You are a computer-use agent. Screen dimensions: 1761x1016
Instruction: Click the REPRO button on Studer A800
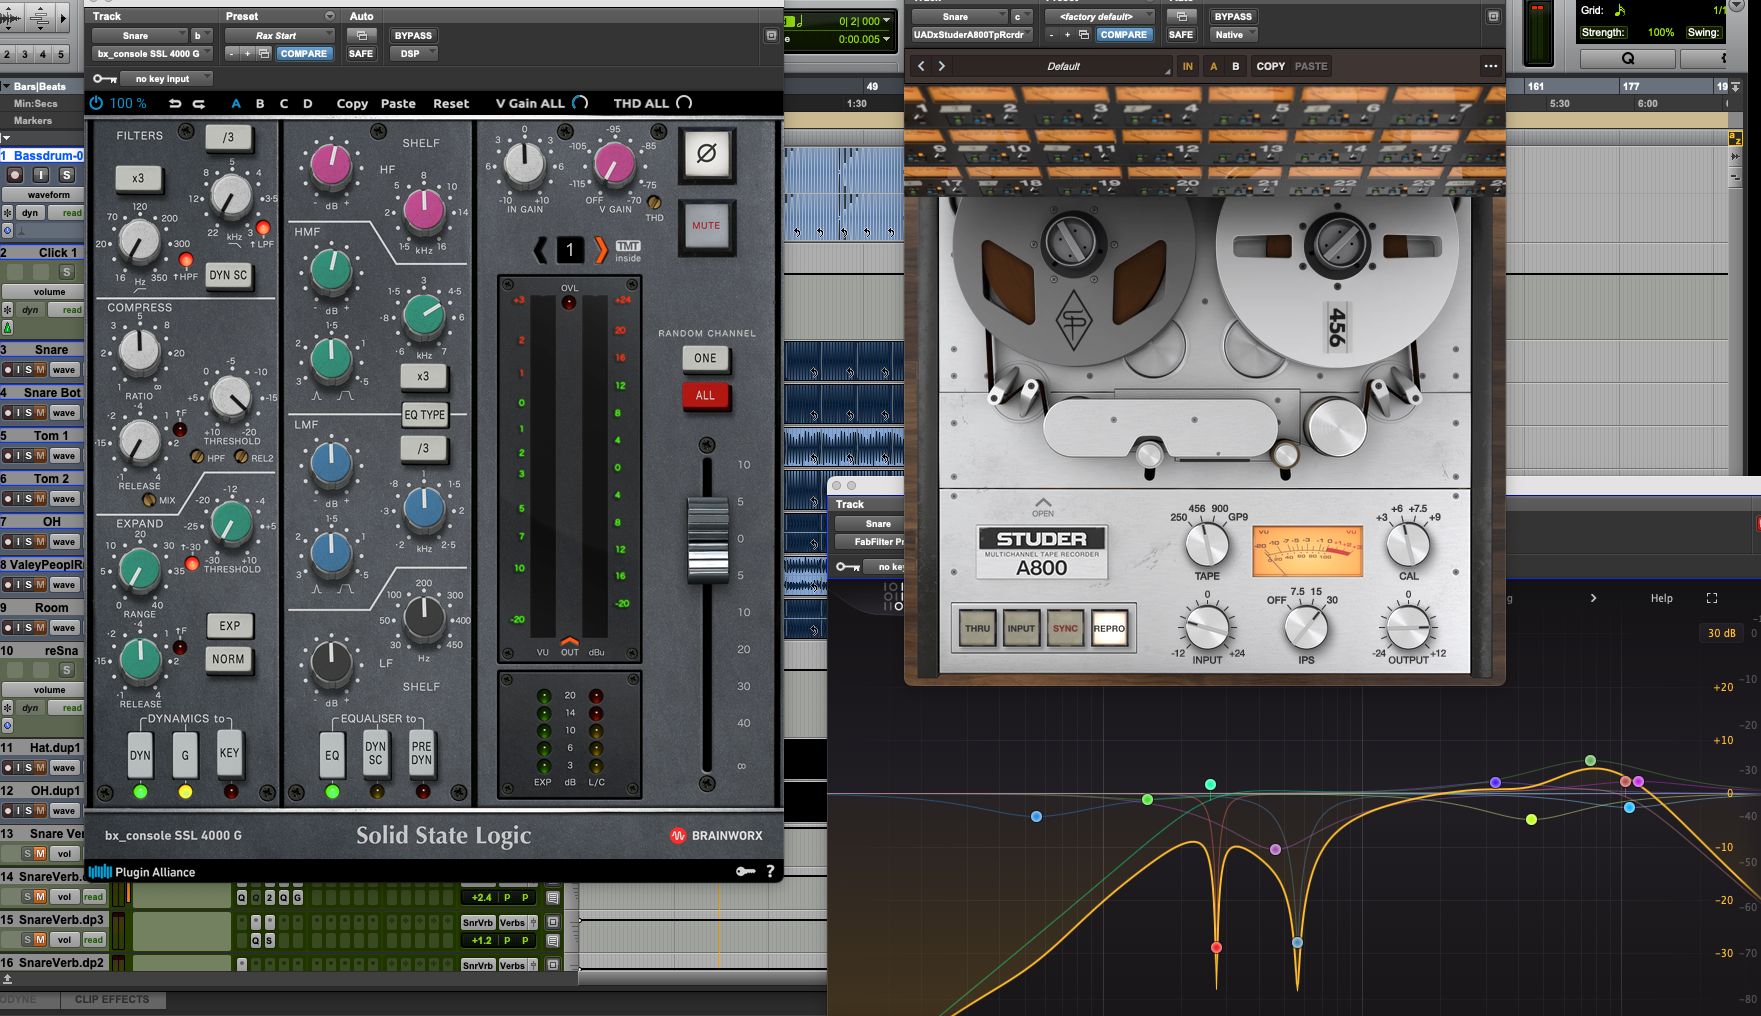coord(1109,628)
